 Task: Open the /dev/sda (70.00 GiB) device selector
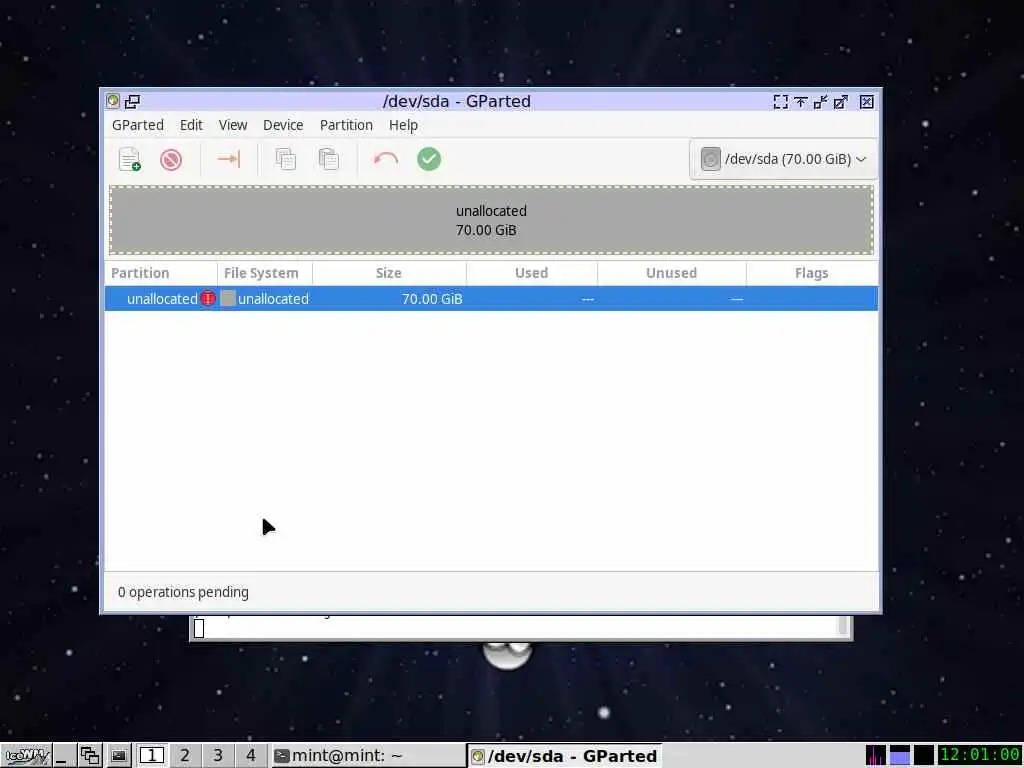(x=784, y=159)
